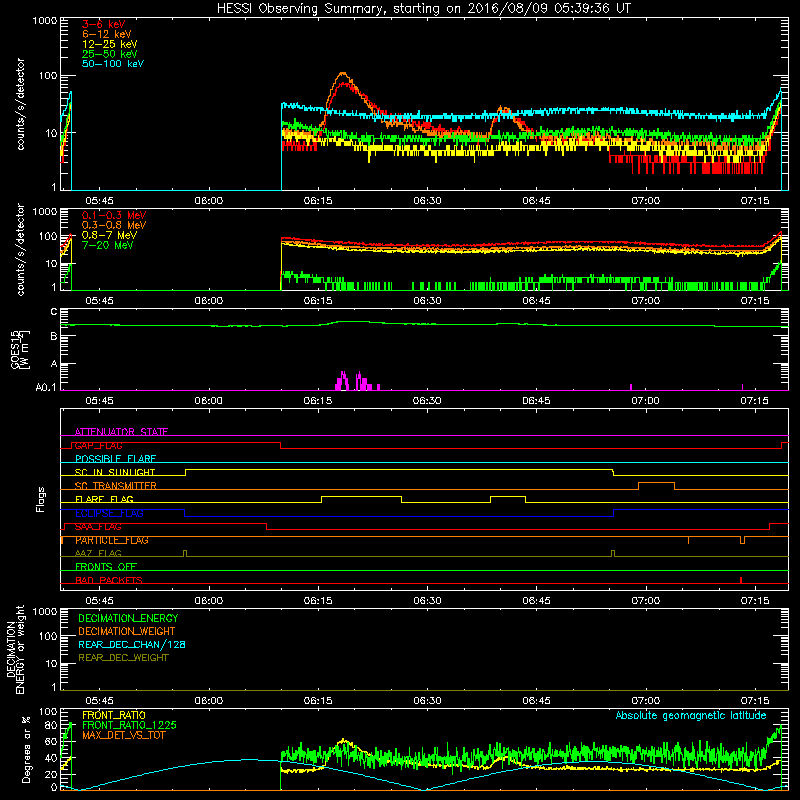Select the ATTENUATOR_STATE flag label

[121, 432]
